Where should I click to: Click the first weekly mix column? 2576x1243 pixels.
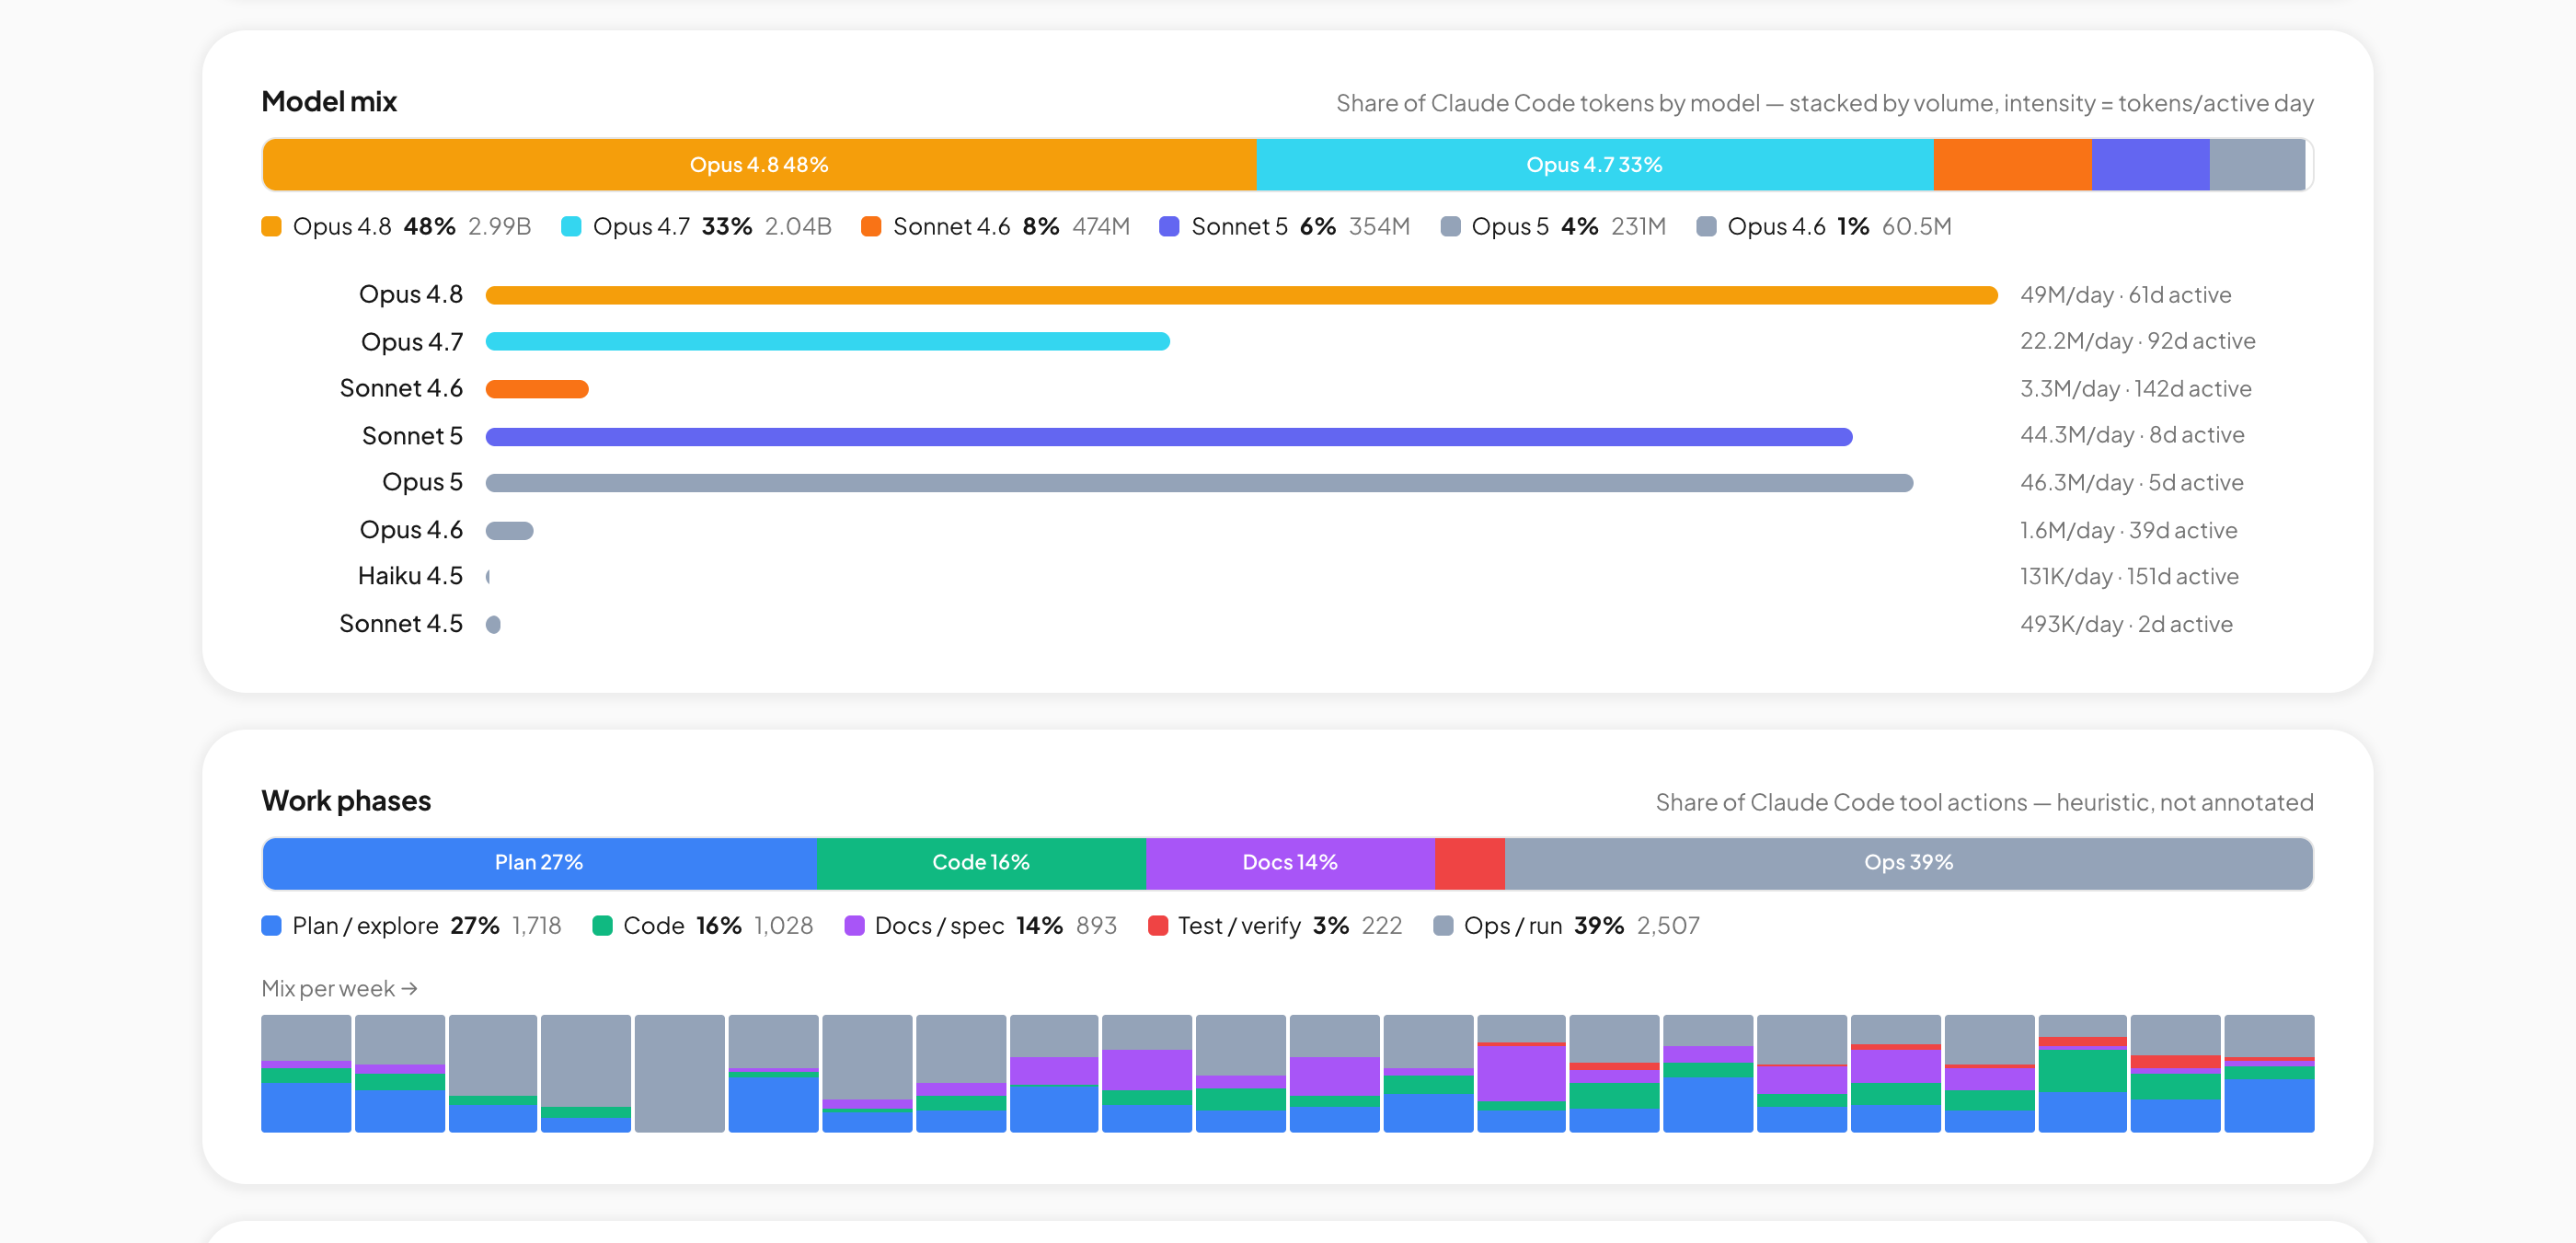(x=306, y=1074)
